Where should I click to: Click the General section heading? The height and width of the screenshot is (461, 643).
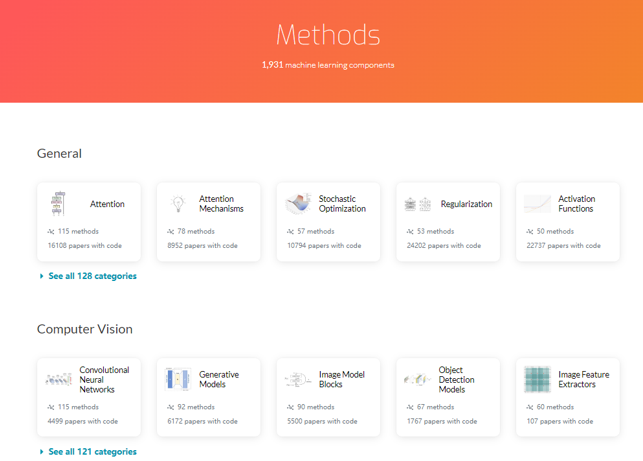[x=59, y=154]
